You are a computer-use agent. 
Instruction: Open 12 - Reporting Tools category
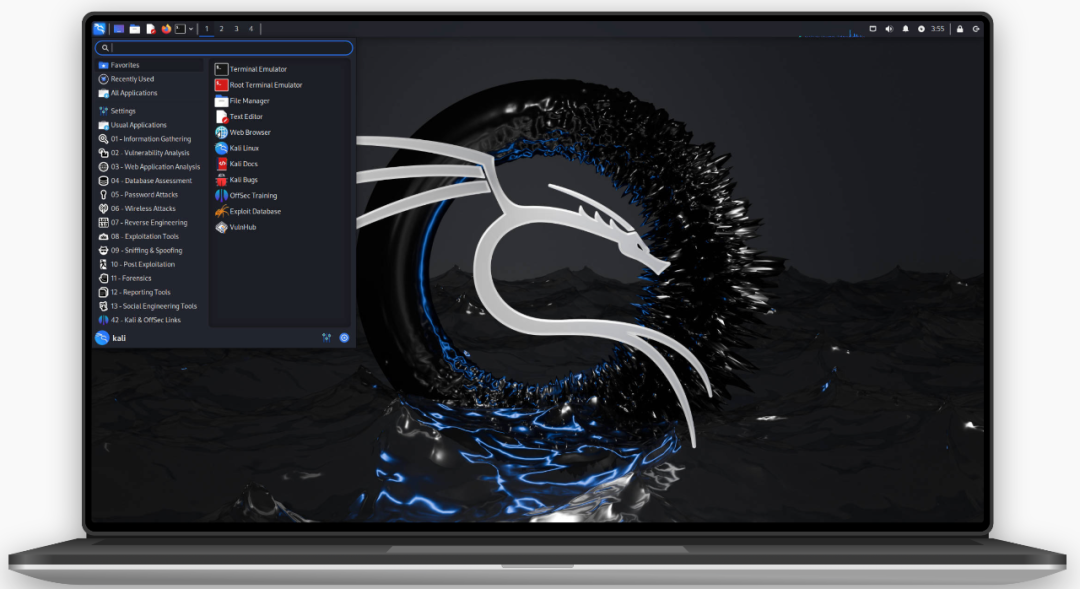(150, 292)
